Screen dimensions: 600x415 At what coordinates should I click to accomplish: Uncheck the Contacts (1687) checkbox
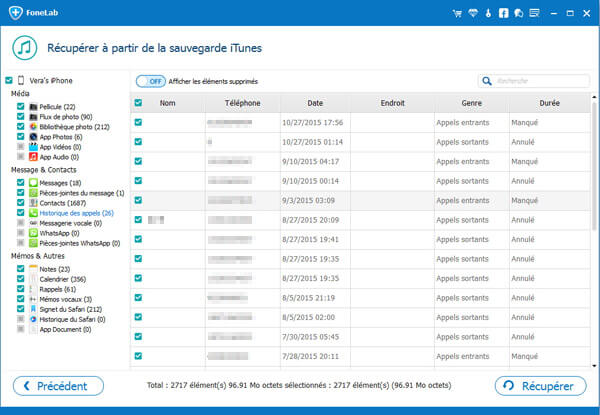21,203
